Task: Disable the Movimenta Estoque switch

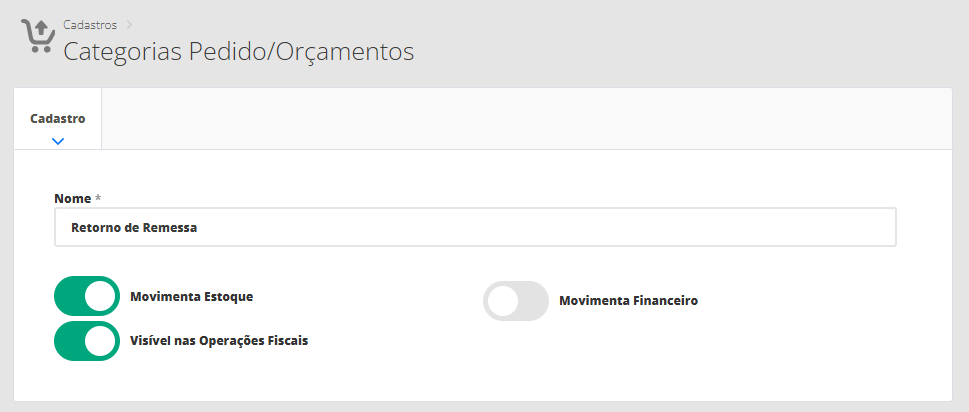Action: point(86,297)
